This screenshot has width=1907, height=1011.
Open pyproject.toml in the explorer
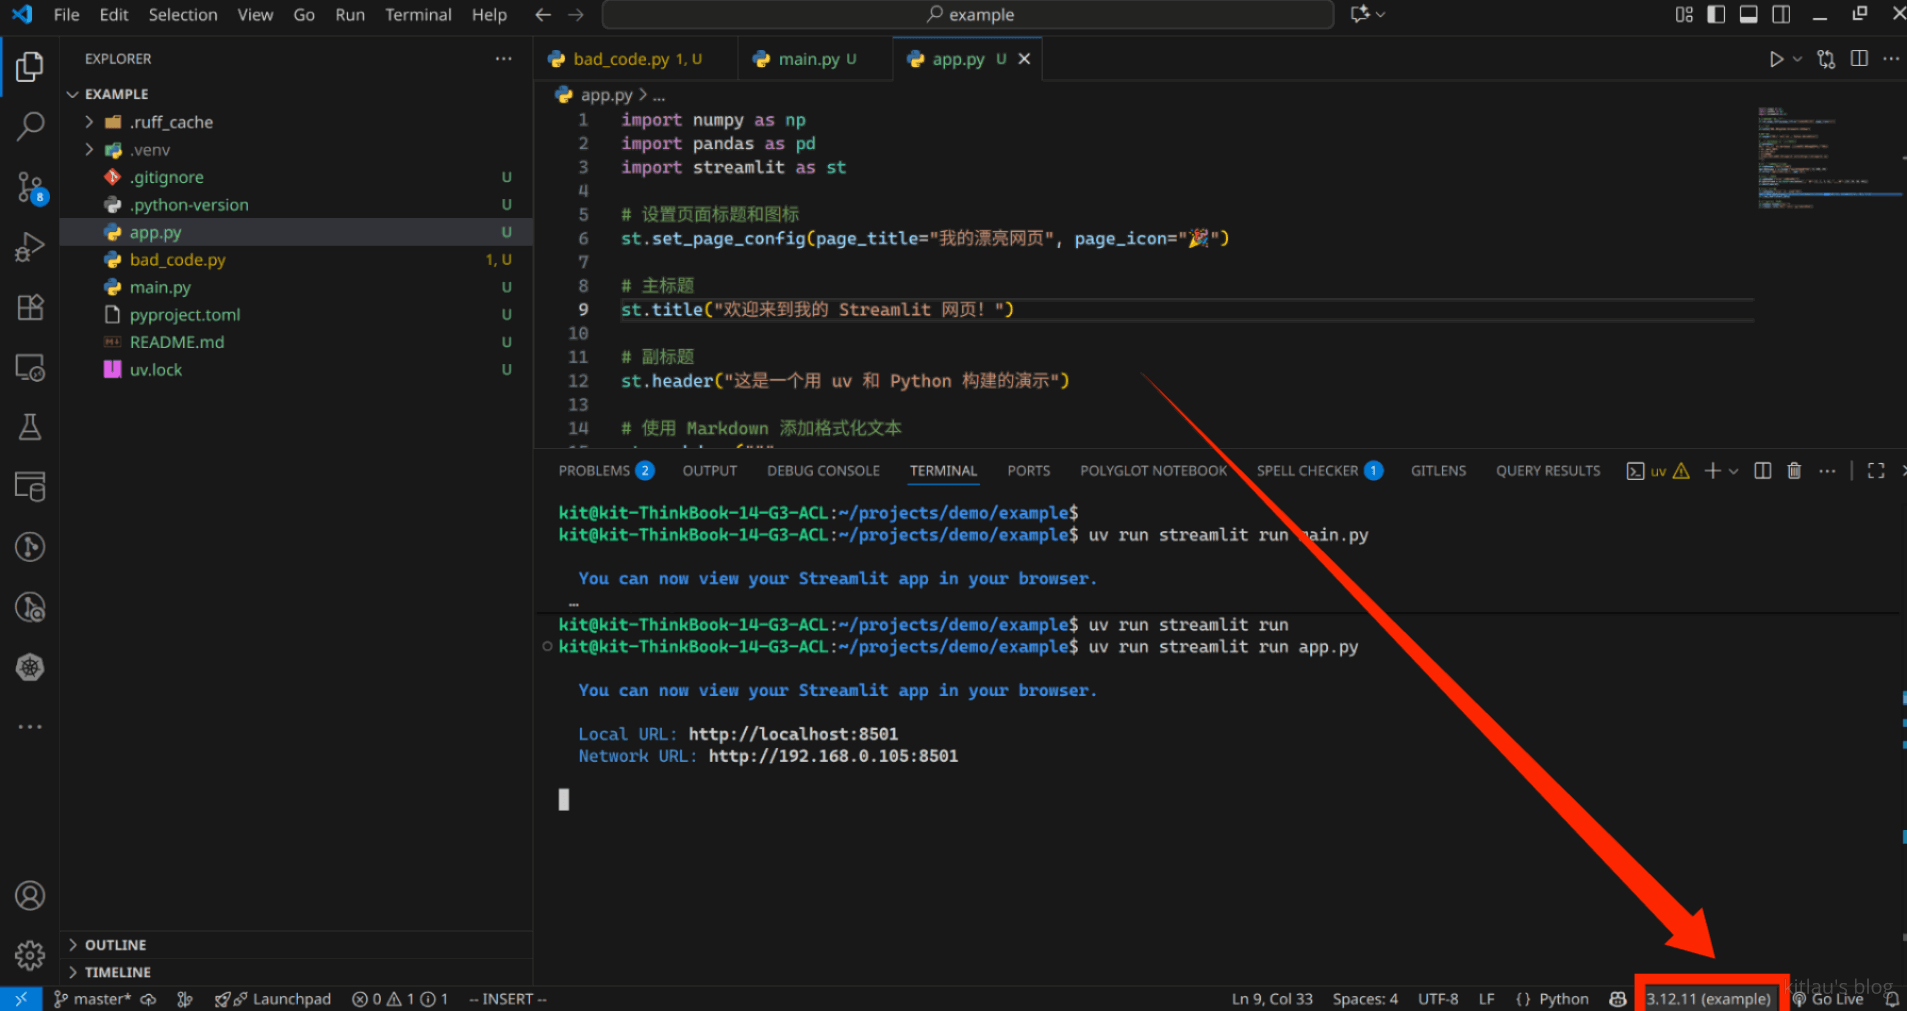(185, 315)
